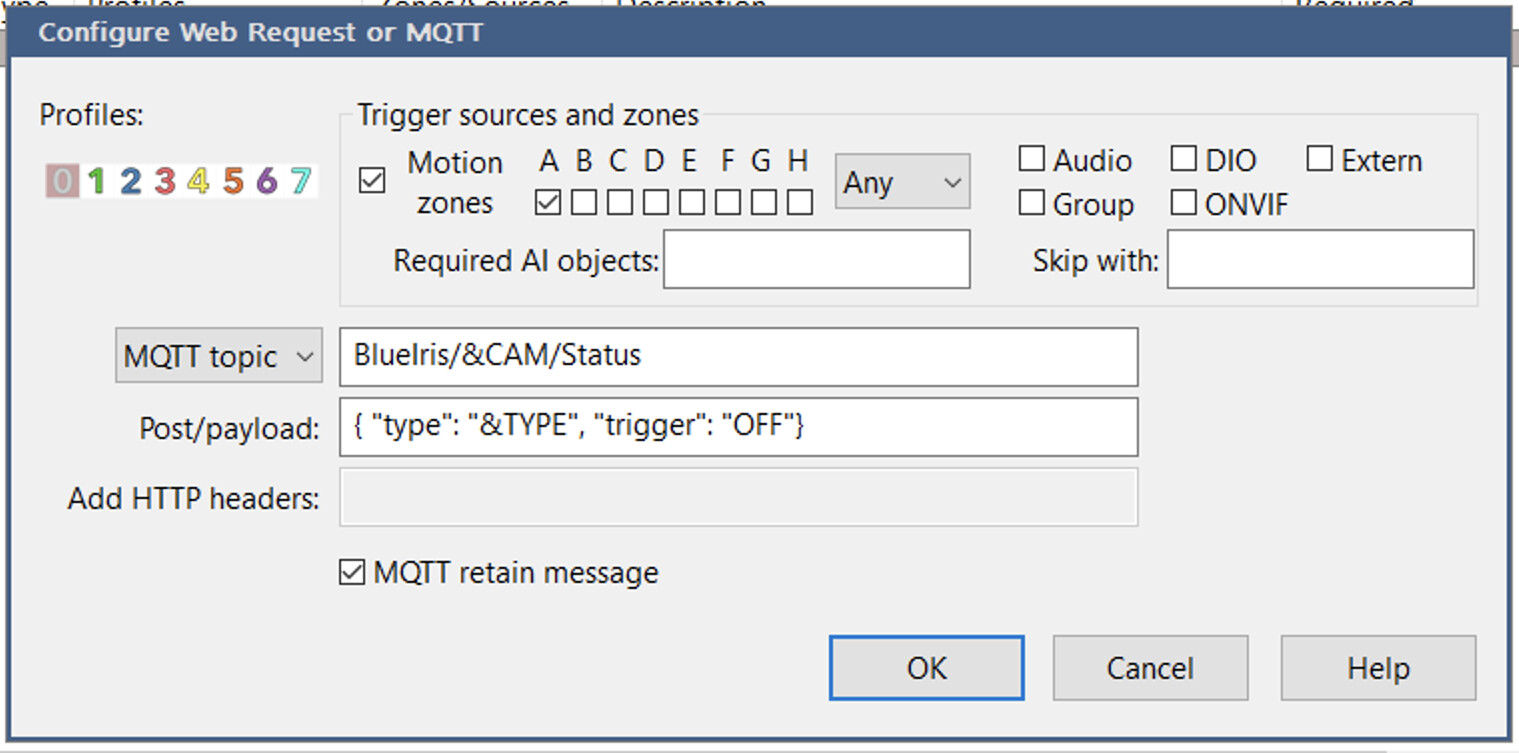
Task: Dismiss the dialog with Cancel
Action: pos(1149,667)
